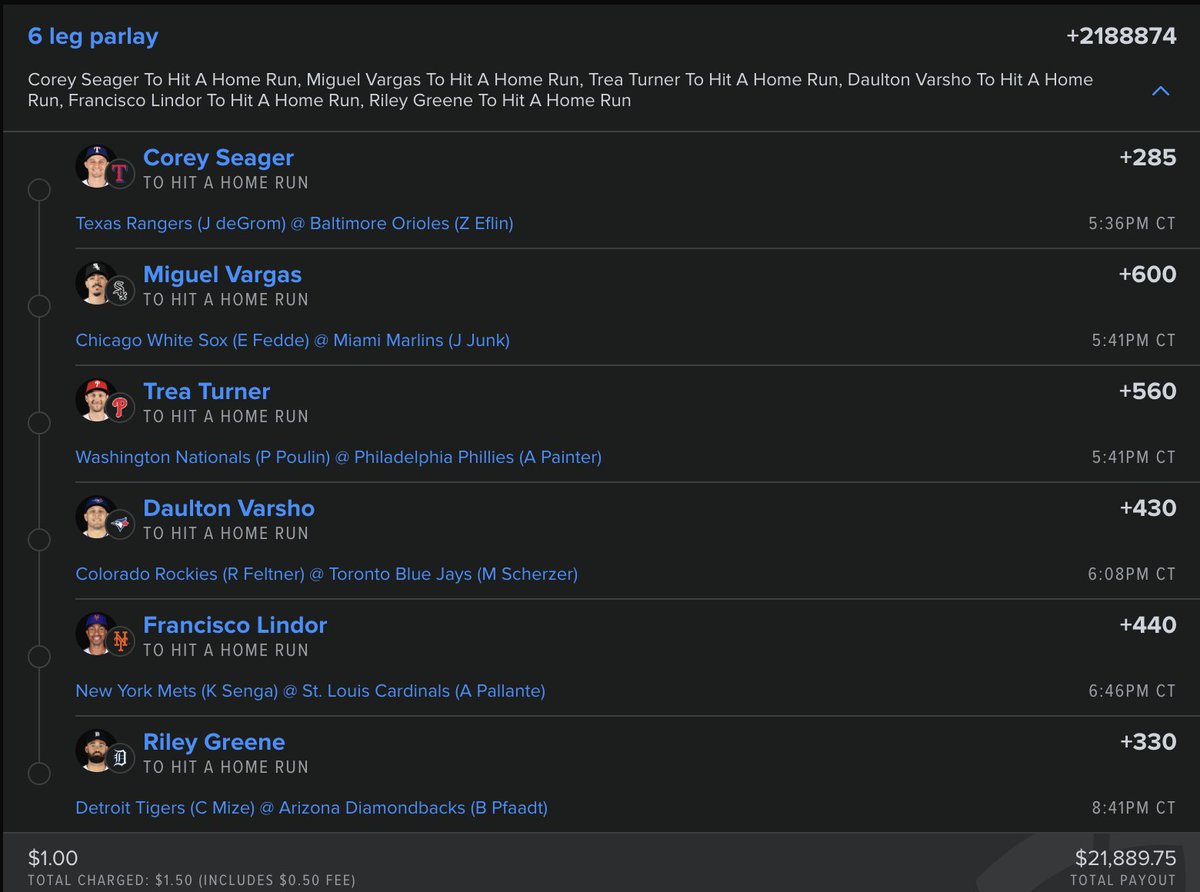The image size is (1200, 892).
Task: Click Riley Greene's player headshot
Action: pyautogui.click(x=96, y=751)
